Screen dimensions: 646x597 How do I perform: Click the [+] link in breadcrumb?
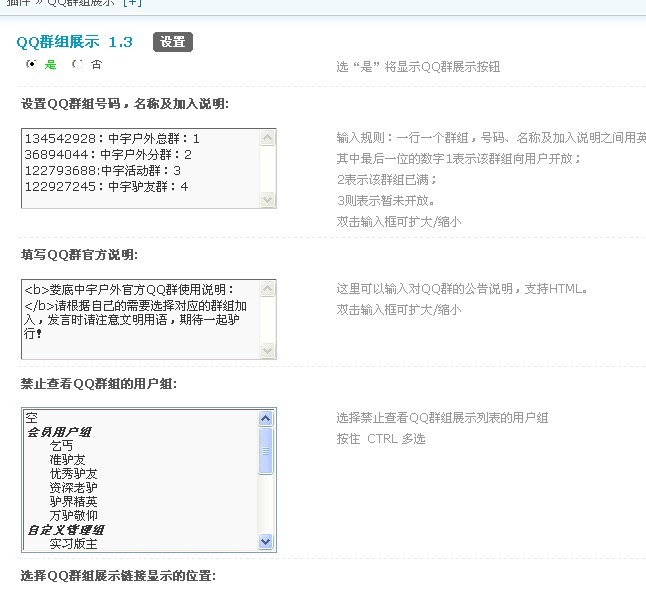pyautogui.click(x=132, y=3)
